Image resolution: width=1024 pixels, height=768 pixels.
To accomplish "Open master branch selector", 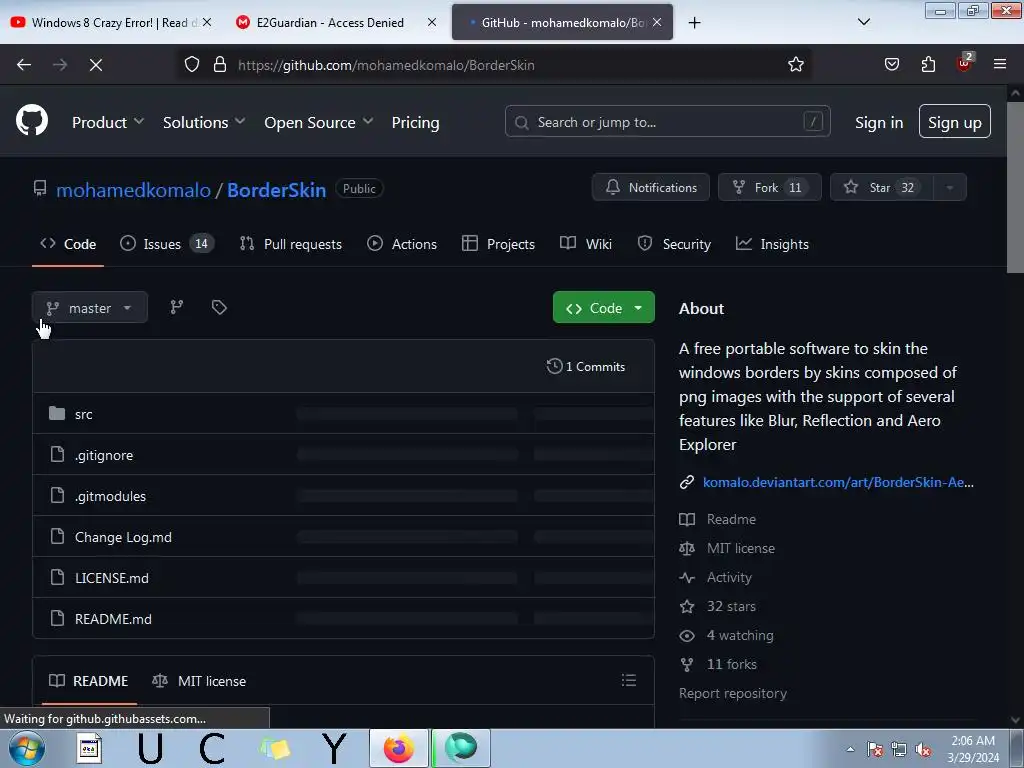I will coord(89,308).
